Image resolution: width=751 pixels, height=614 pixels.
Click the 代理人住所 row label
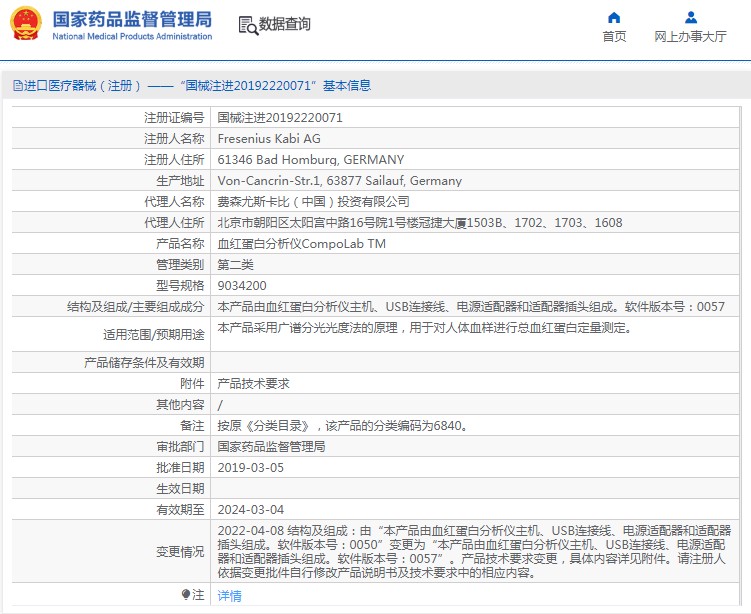174,223
